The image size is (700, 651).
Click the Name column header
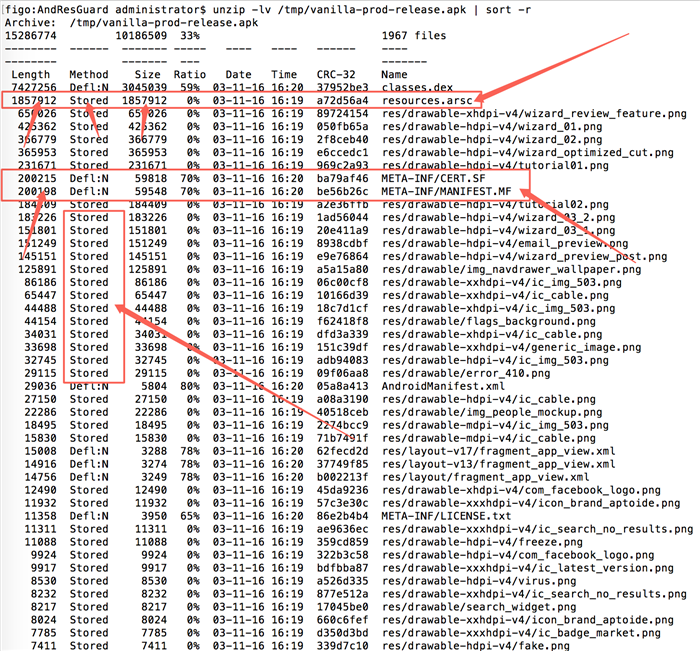[x=394, y=75]
